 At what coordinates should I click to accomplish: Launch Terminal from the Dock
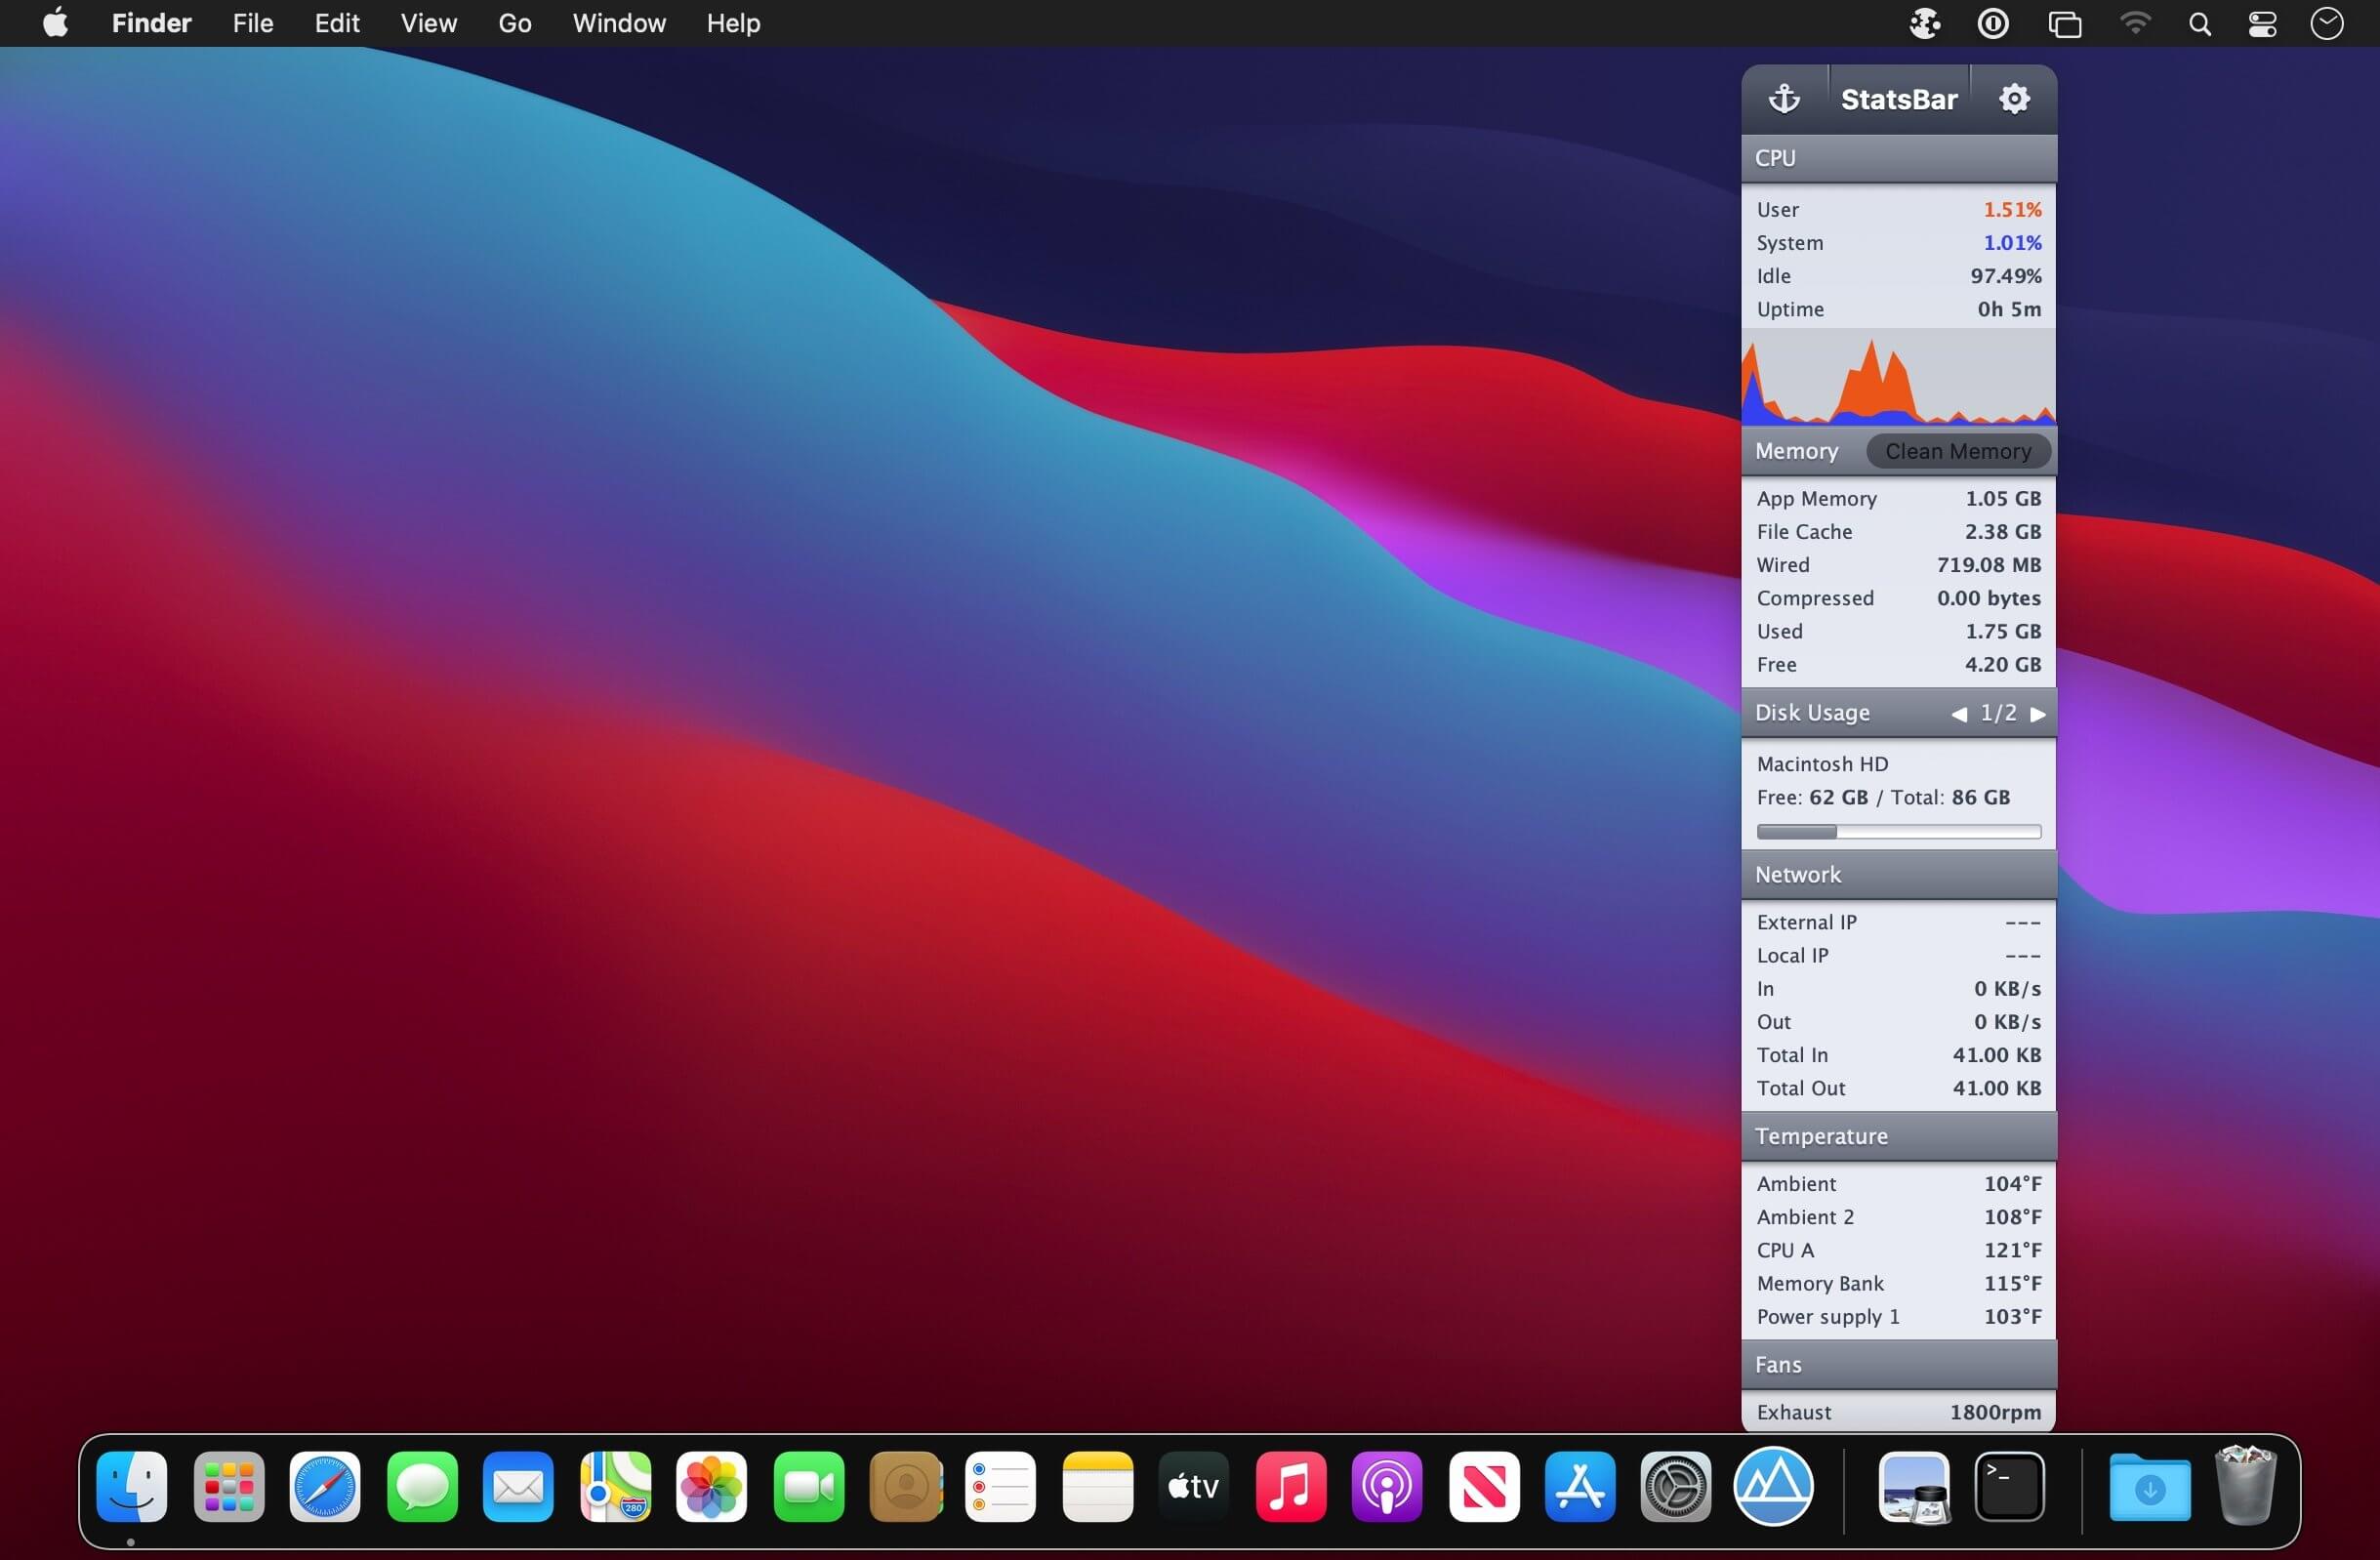pyautogui.click(x=2009, y=1486)
